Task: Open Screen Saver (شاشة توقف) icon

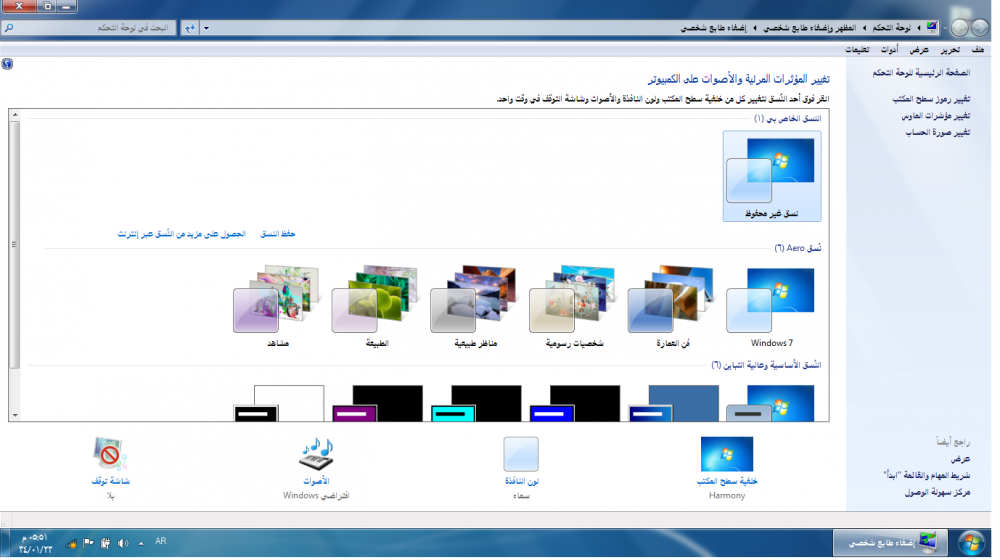Action: point(111,455)
